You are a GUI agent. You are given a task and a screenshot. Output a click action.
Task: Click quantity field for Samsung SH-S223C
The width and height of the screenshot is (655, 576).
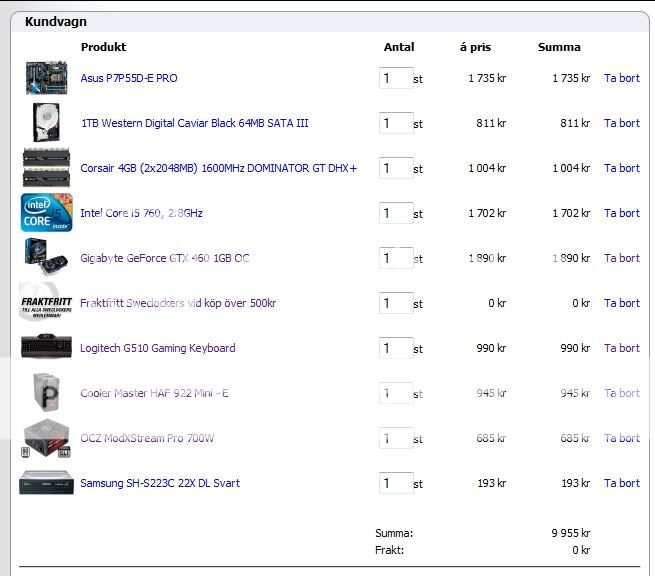(x=395, y=483)
